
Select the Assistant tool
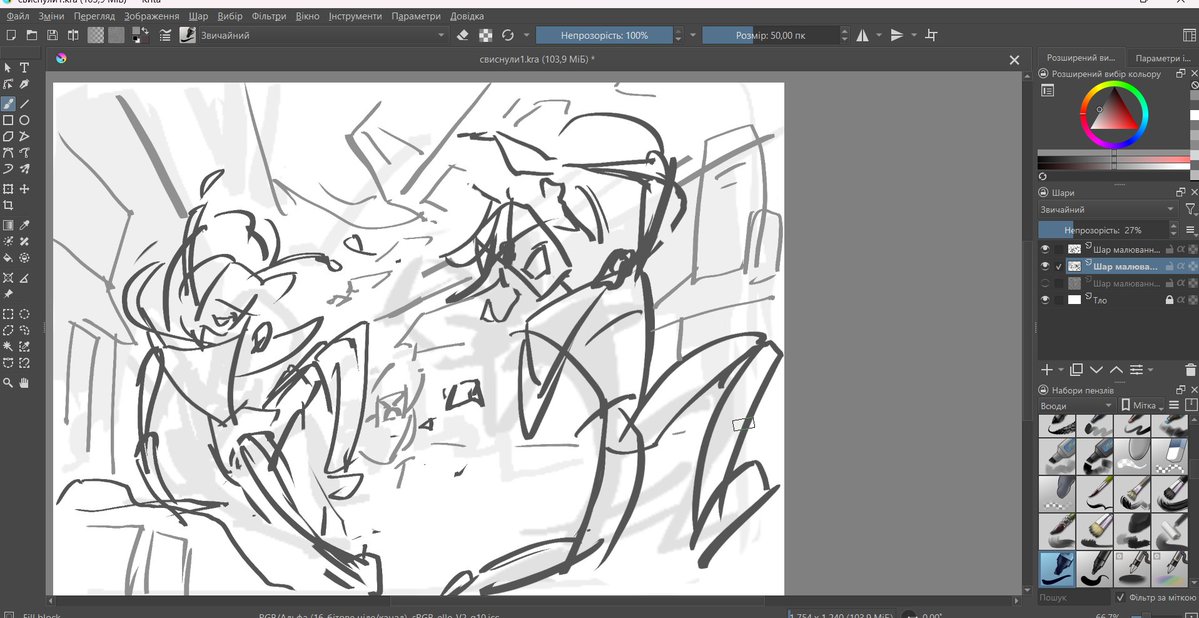[x=8, y=278]
